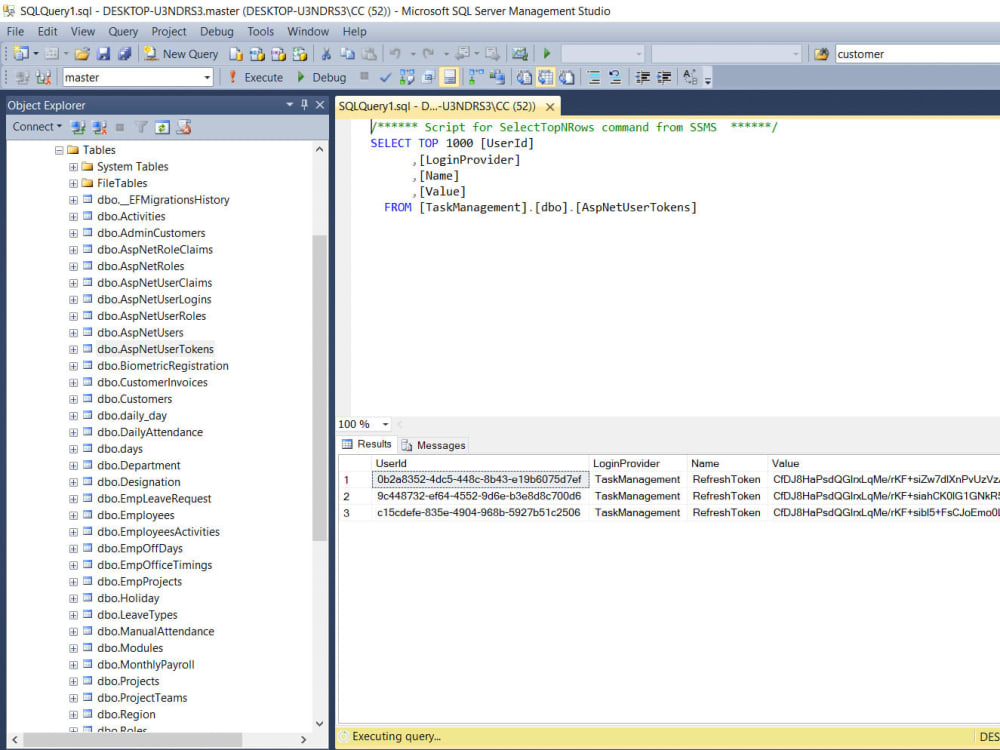Click the Object Explorer vertical scrollbar thumb
The image size is (1000, 750).
(320, 388)
